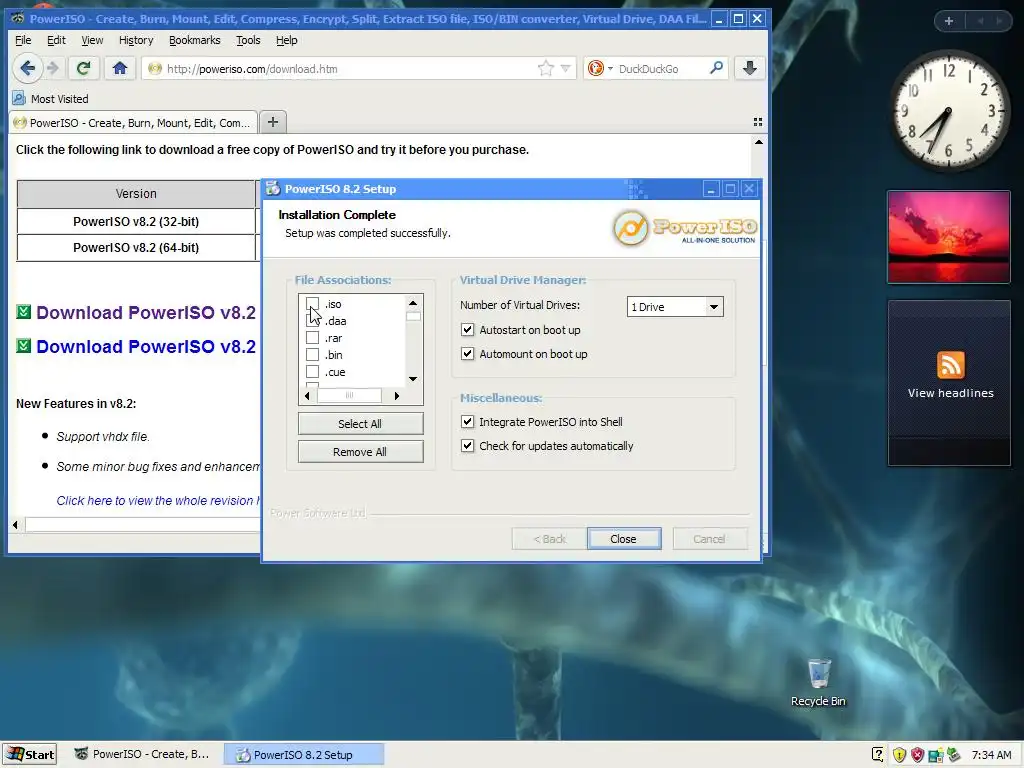The height and width of the screenshot is (768, 1024).
Task: Untick Integrate PowerISO into Shell
Action: pyautogui.click(x=468, y=422)
